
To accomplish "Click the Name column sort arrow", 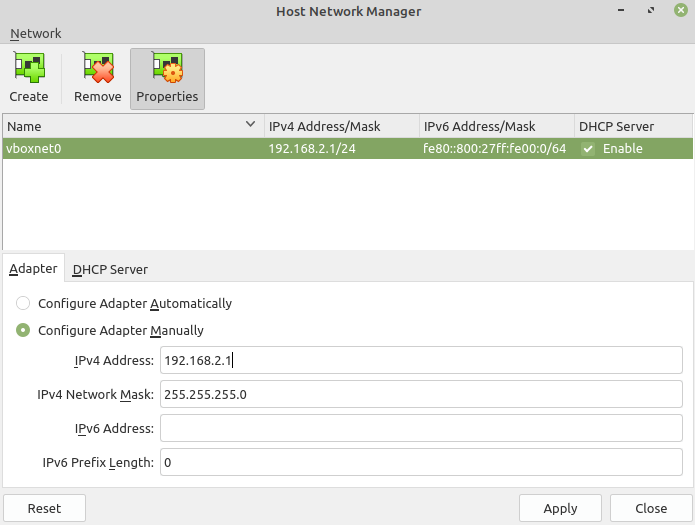I will [x=250, y=126].
